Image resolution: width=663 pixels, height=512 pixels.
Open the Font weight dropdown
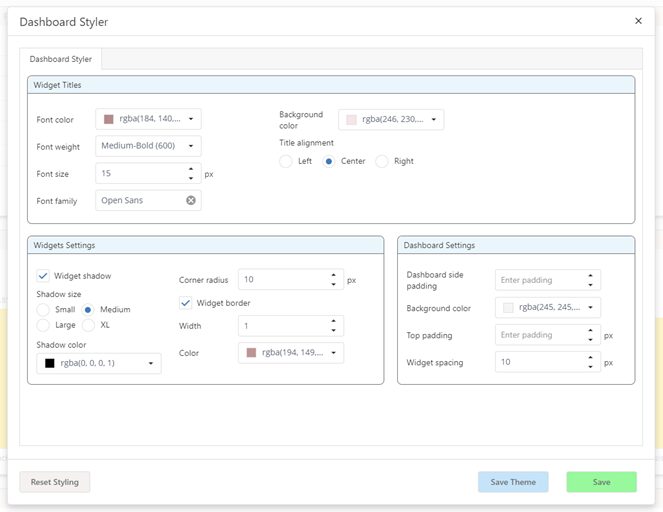click(148, 146)
